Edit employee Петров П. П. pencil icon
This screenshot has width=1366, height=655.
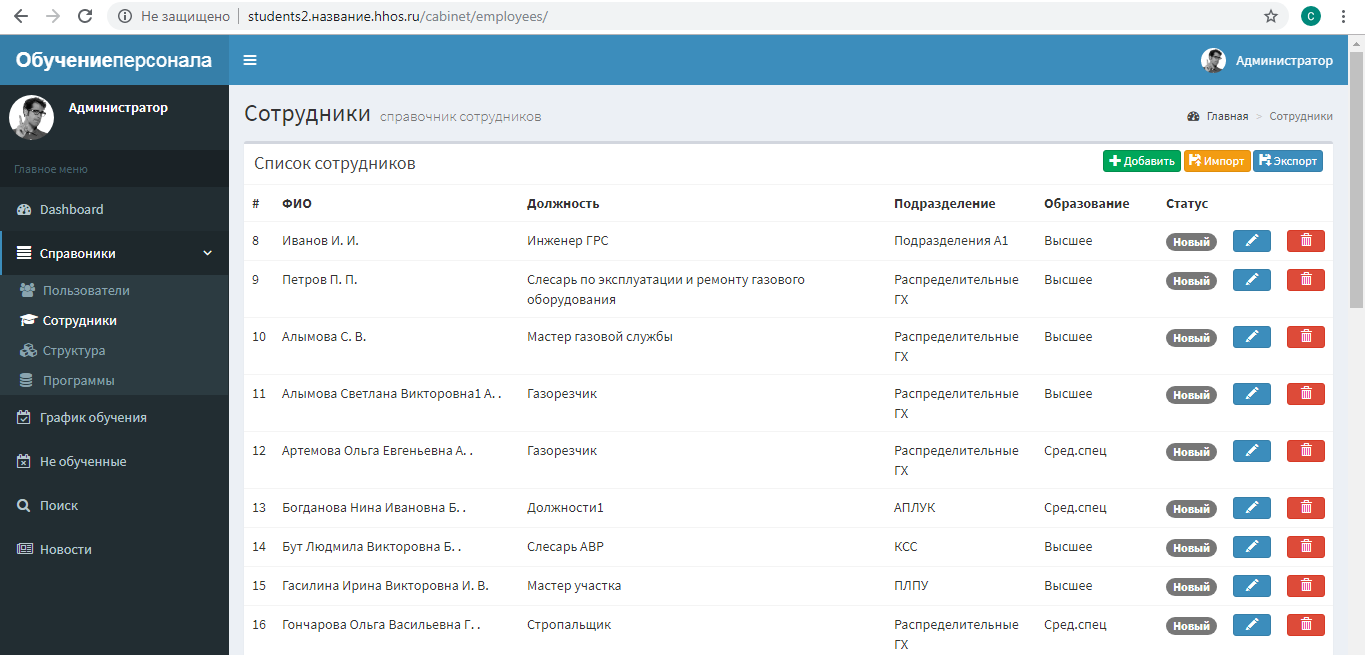coord(1252,280)
